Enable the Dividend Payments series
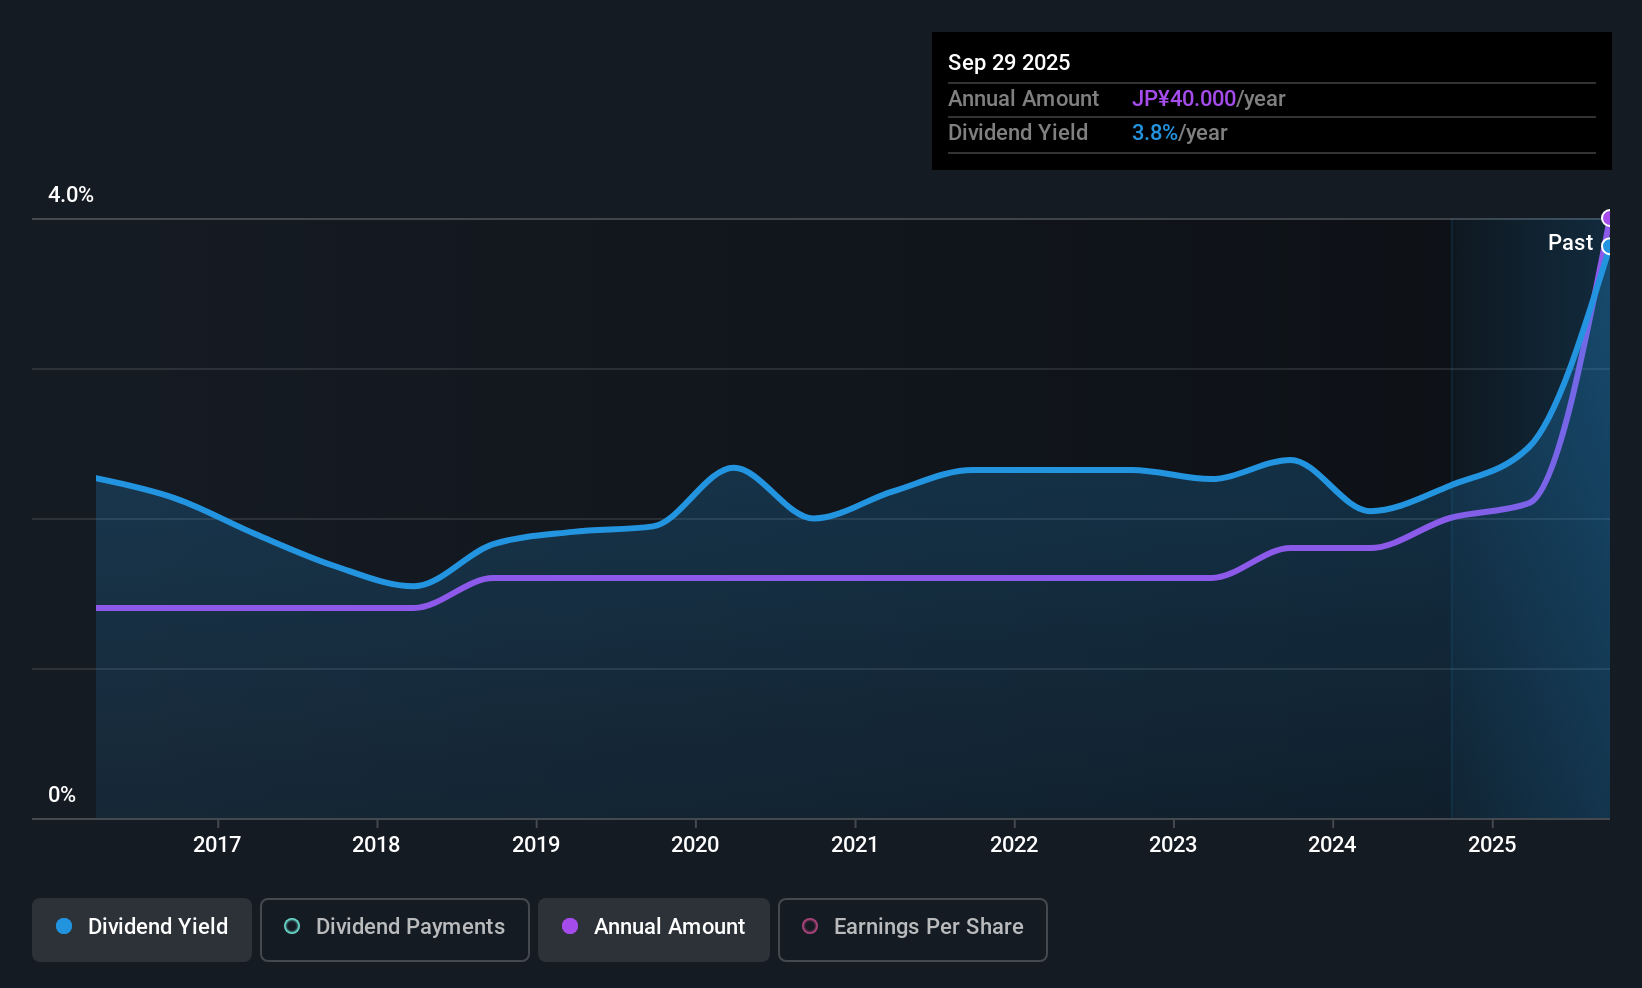 [x=394, y=929]
